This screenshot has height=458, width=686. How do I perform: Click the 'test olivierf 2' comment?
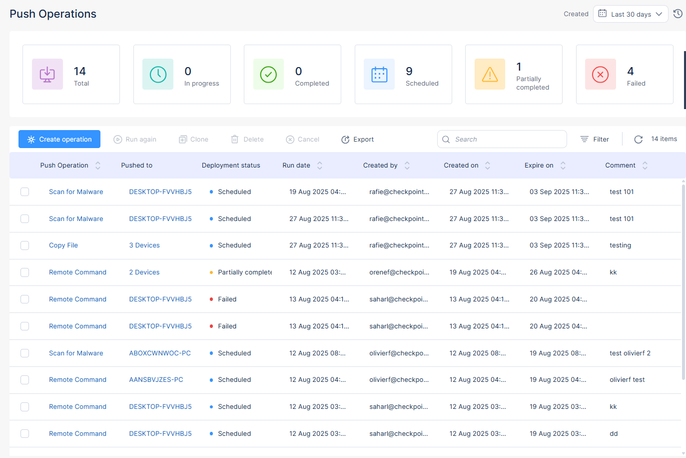coord(630,353)
